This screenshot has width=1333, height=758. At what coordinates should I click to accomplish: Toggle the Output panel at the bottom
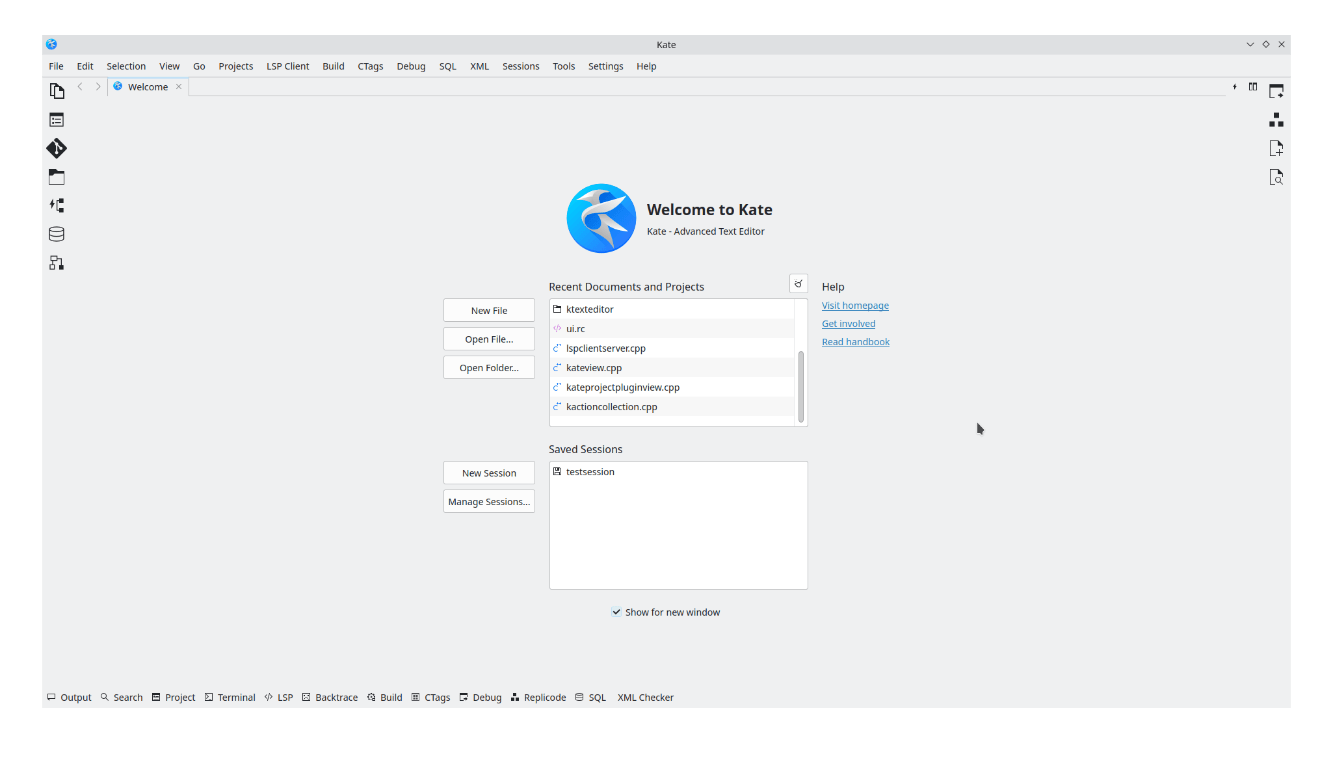(x=69, y=697)
